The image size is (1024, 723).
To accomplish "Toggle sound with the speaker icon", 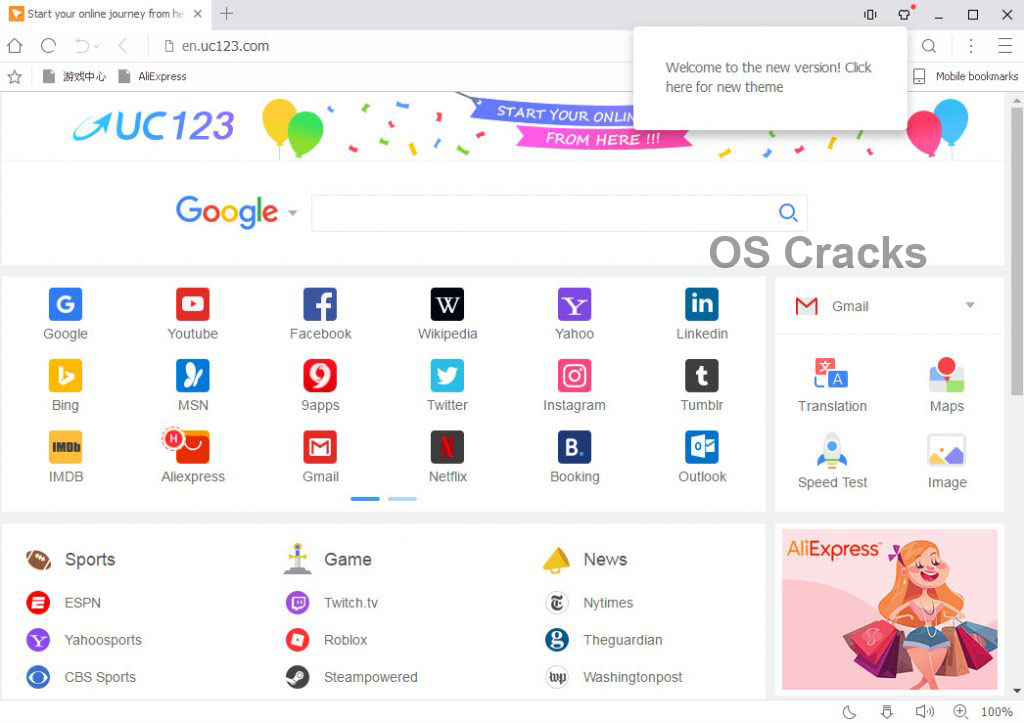I will point(924,711).
